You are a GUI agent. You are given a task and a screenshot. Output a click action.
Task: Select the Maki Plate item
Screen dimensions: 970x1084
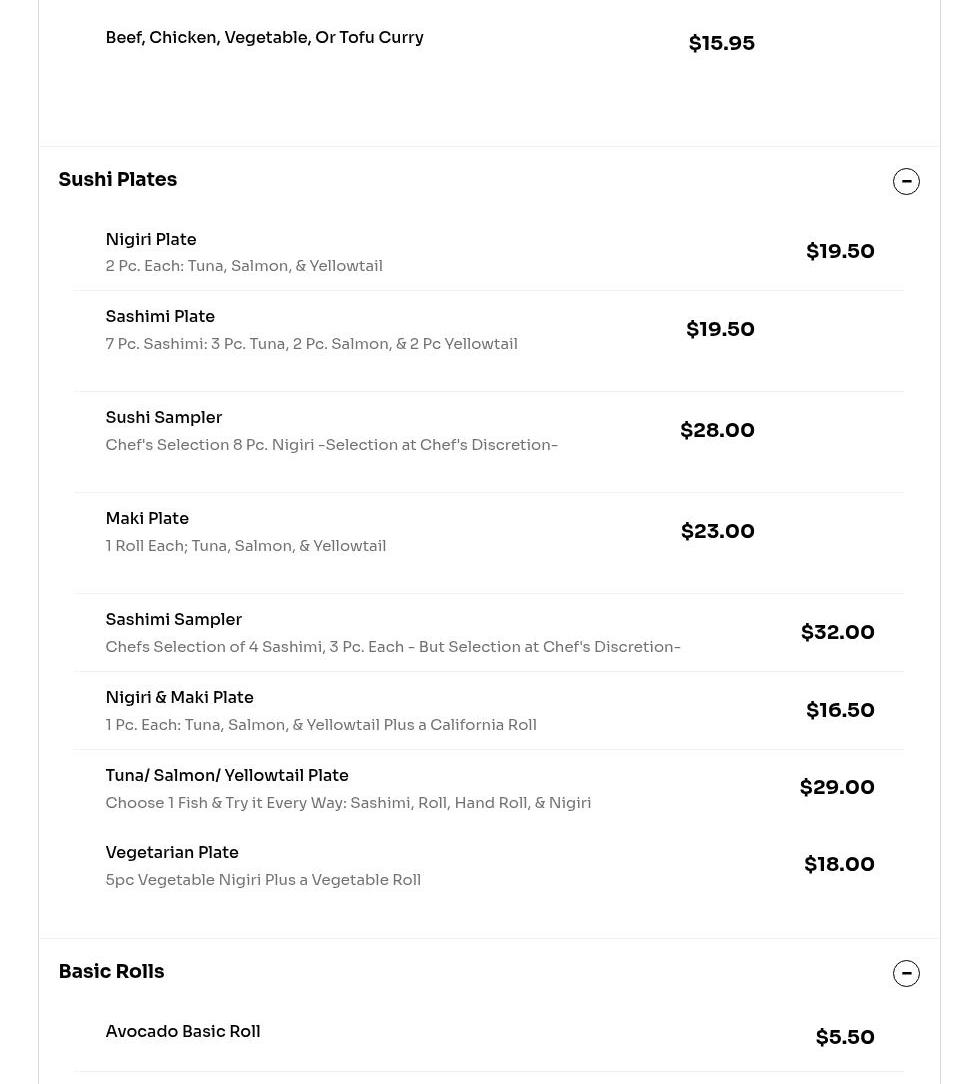(x=147, y=519)
